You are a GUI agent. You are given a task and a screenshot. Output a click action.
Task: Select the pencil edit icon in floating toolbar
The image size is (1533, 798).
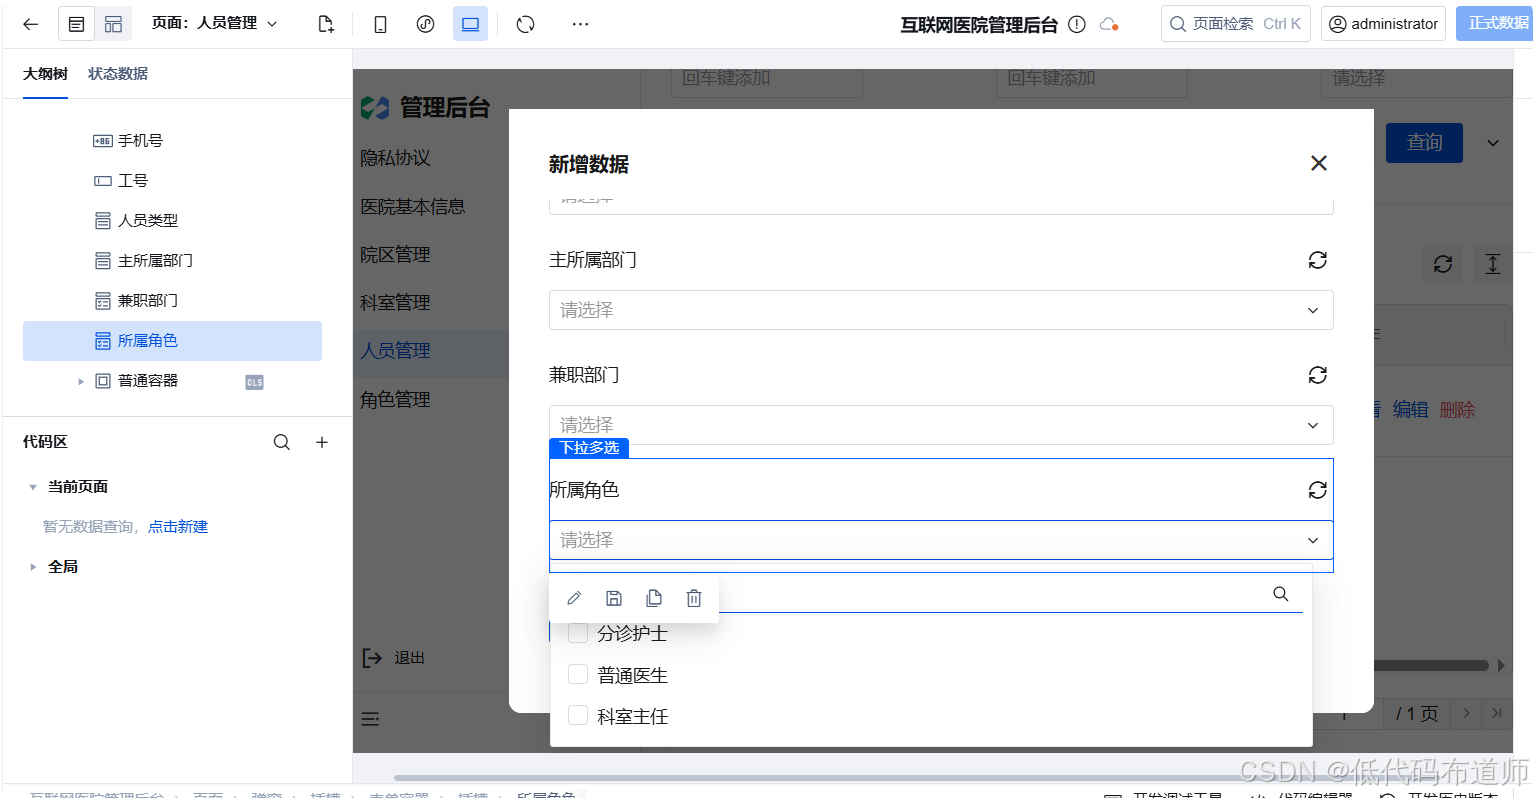pyautogui.click(x=574, y=597)
